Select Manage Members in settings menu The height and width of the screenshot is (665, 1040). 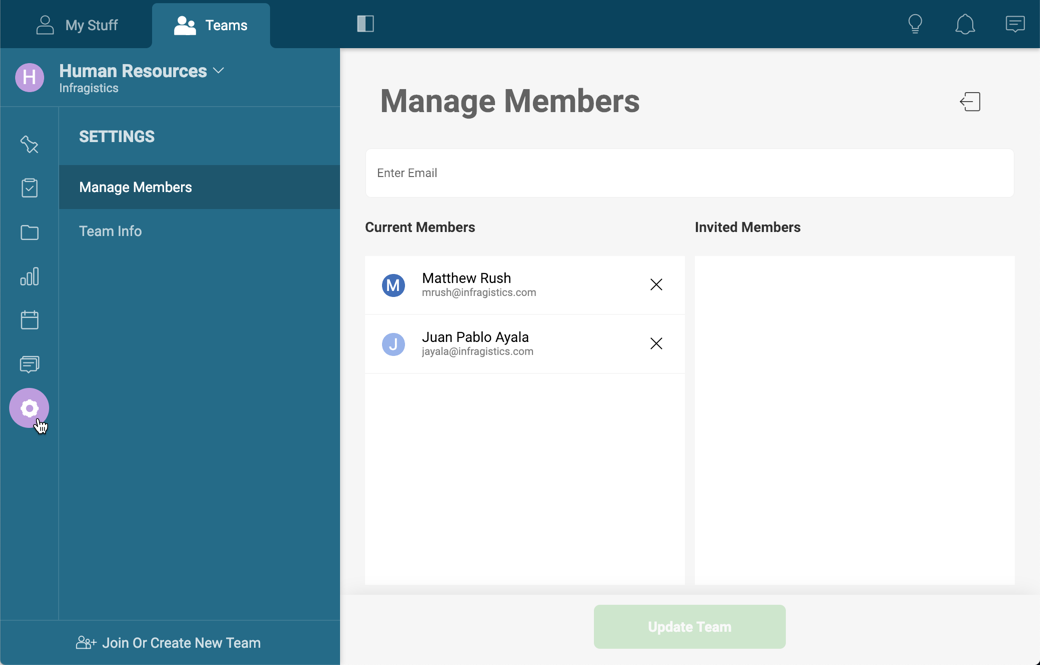coord(135,187)
